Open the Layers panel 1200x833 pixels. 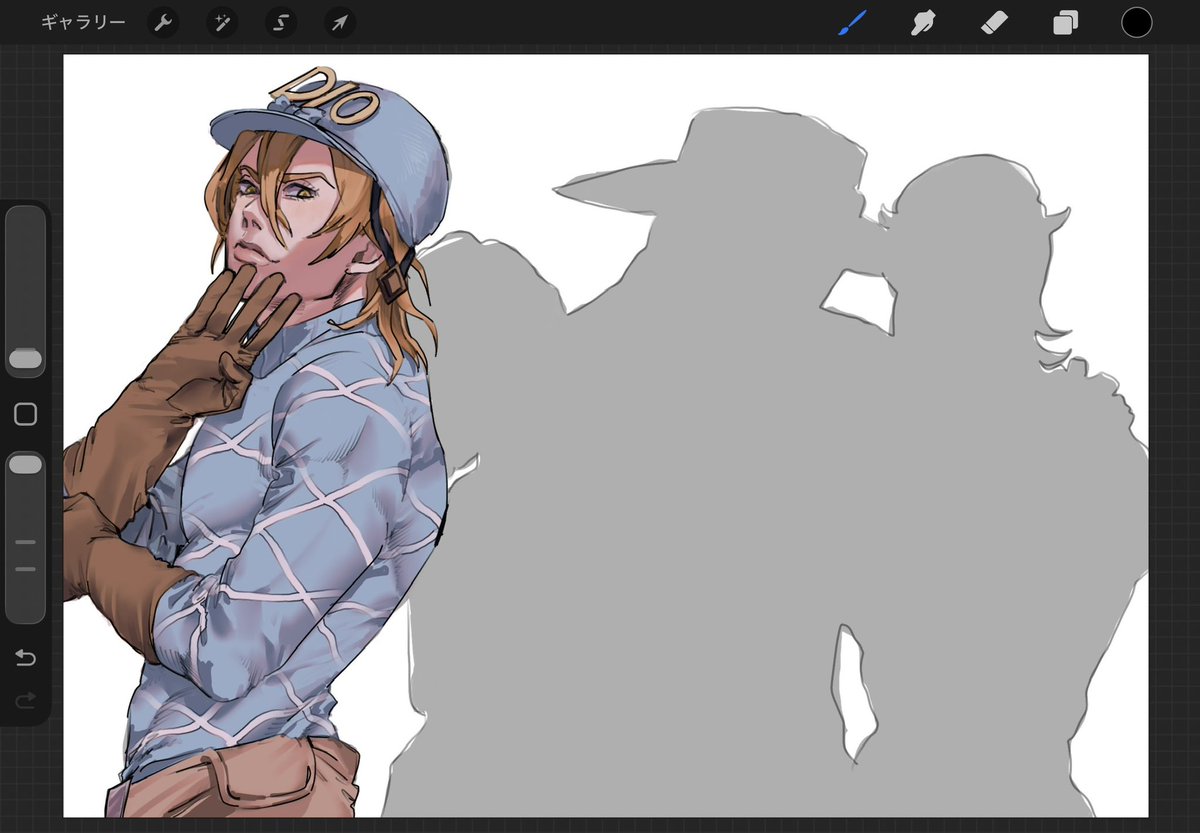point(1065,23)
